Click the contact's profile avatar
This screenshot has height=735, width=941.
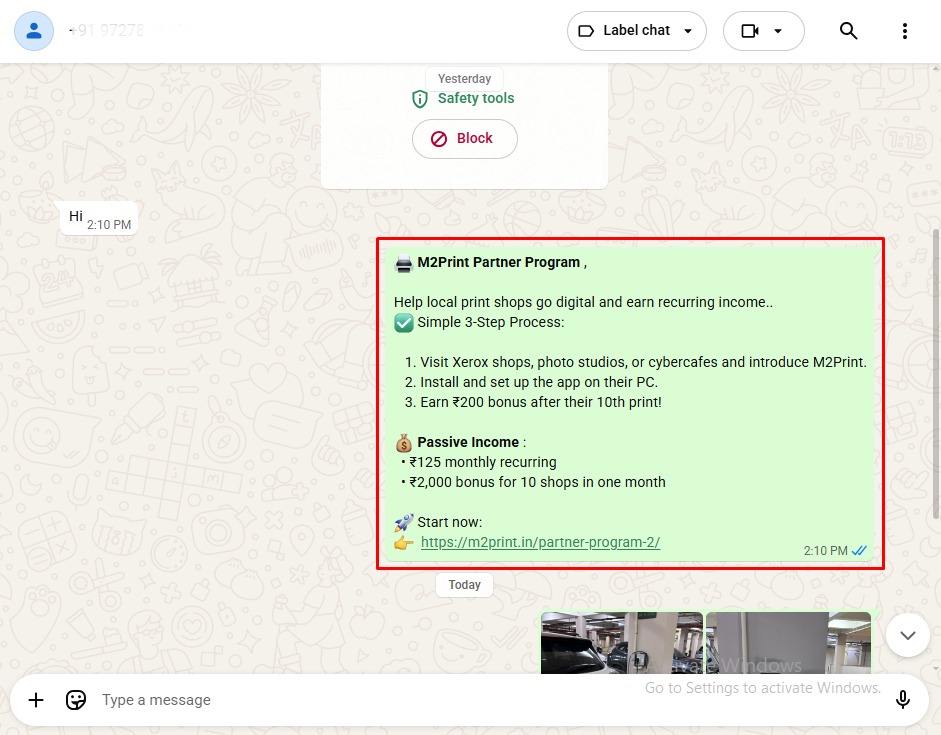[x=33, y=31]
